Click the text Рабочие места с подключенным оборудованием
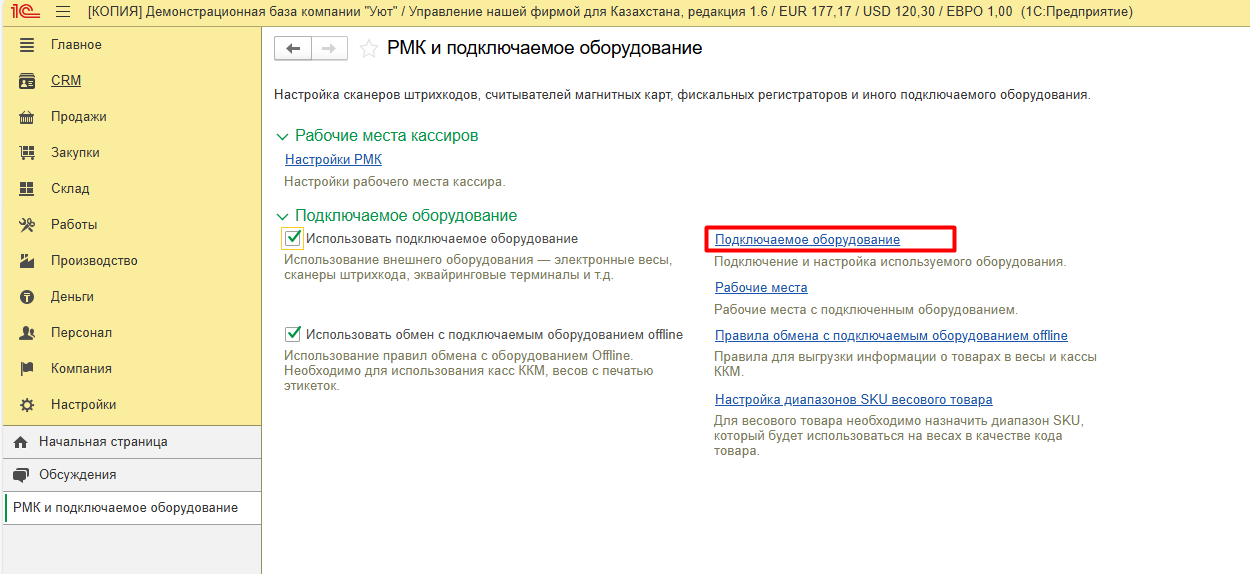1250x574 pixels. (866, 310)
